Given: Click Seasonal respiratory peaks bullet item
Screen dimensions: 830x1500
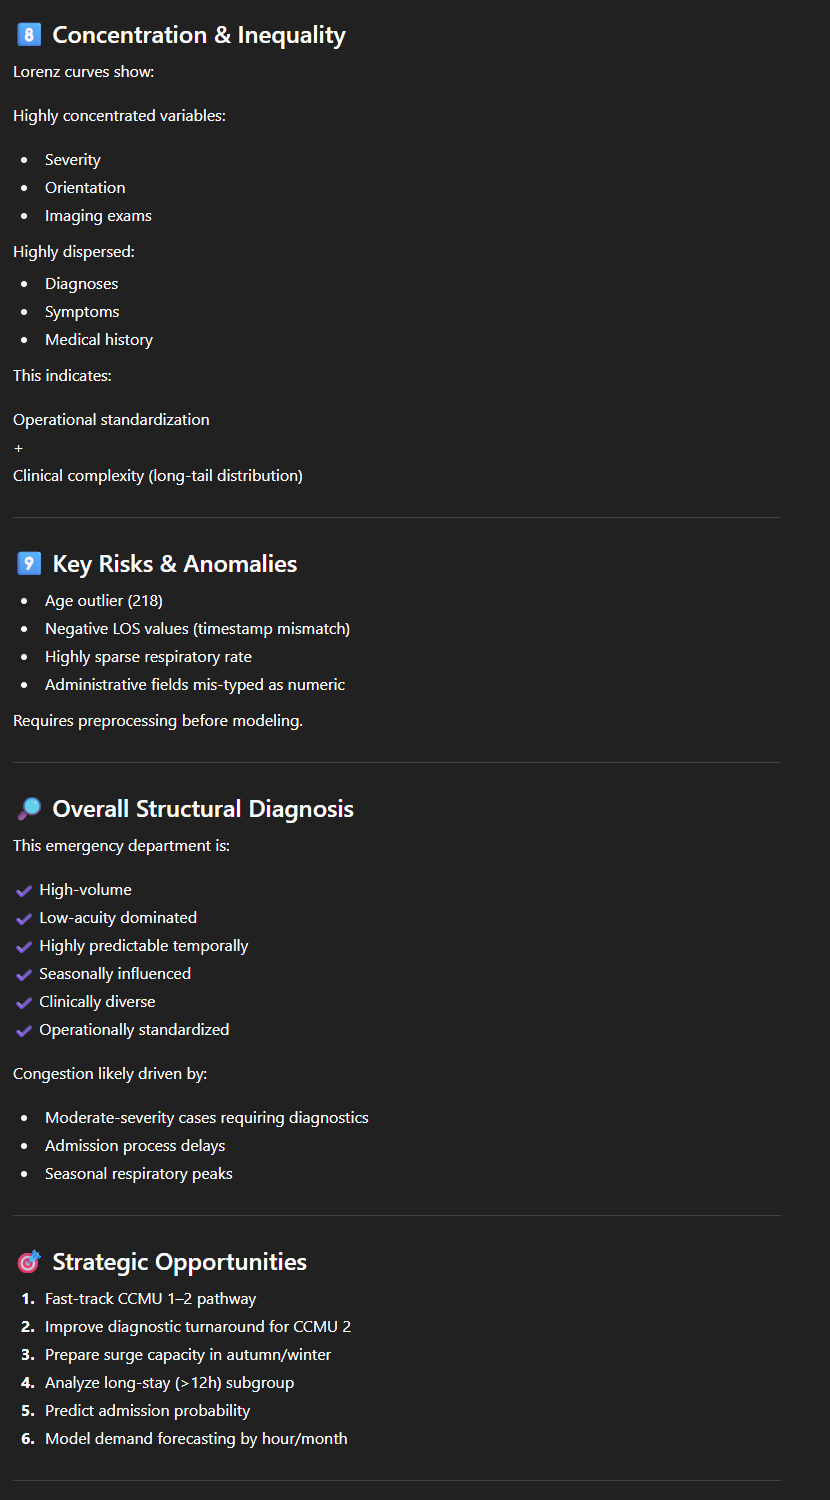Looking at the screenshot, I should tap(138, 1174).
